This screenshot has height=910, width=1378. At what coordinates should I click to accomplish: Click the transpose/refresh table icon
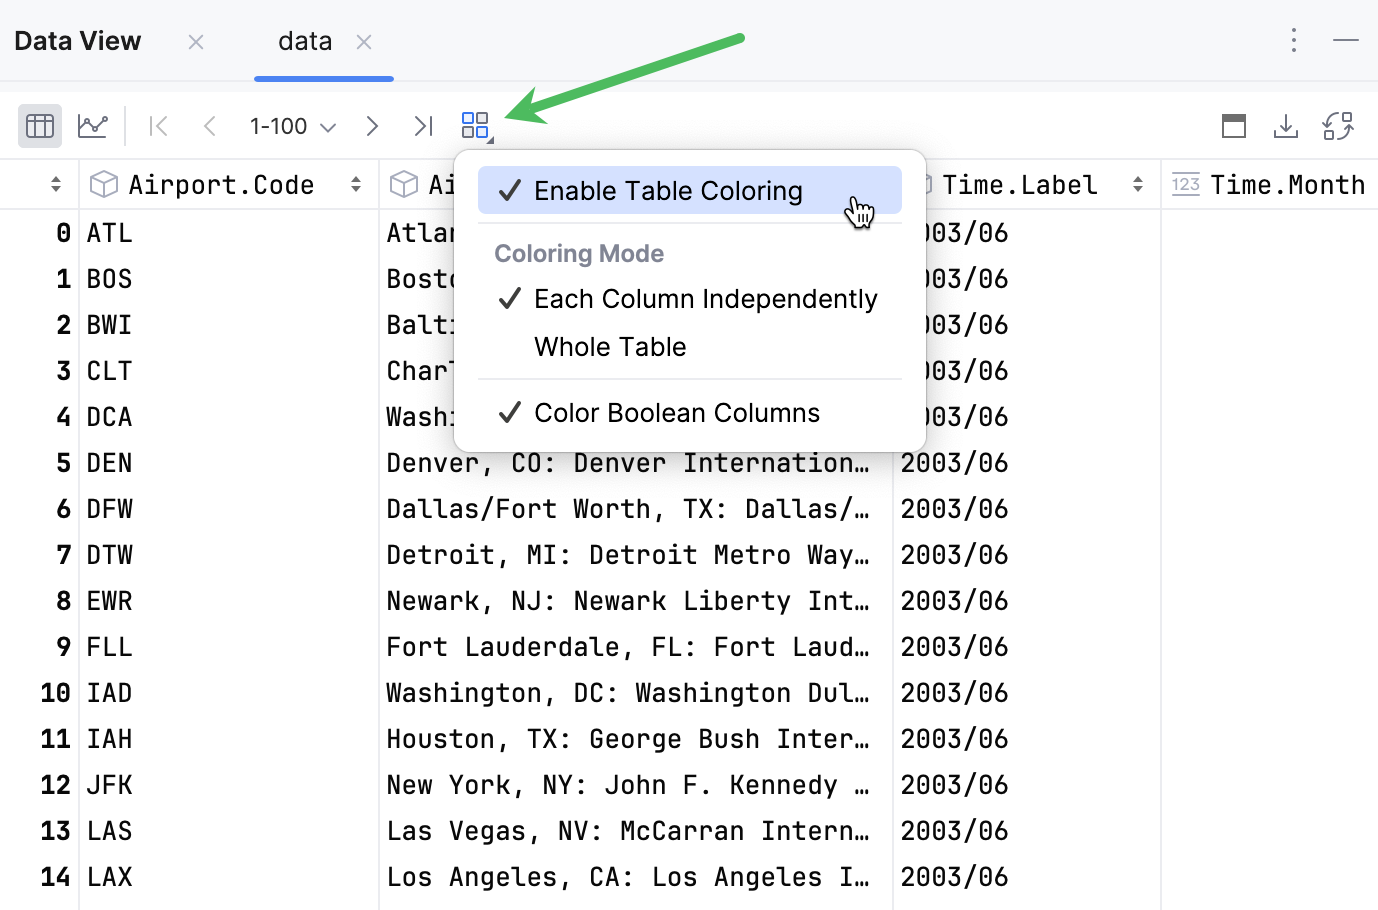pyautogui.click(x=1338, y=126)
